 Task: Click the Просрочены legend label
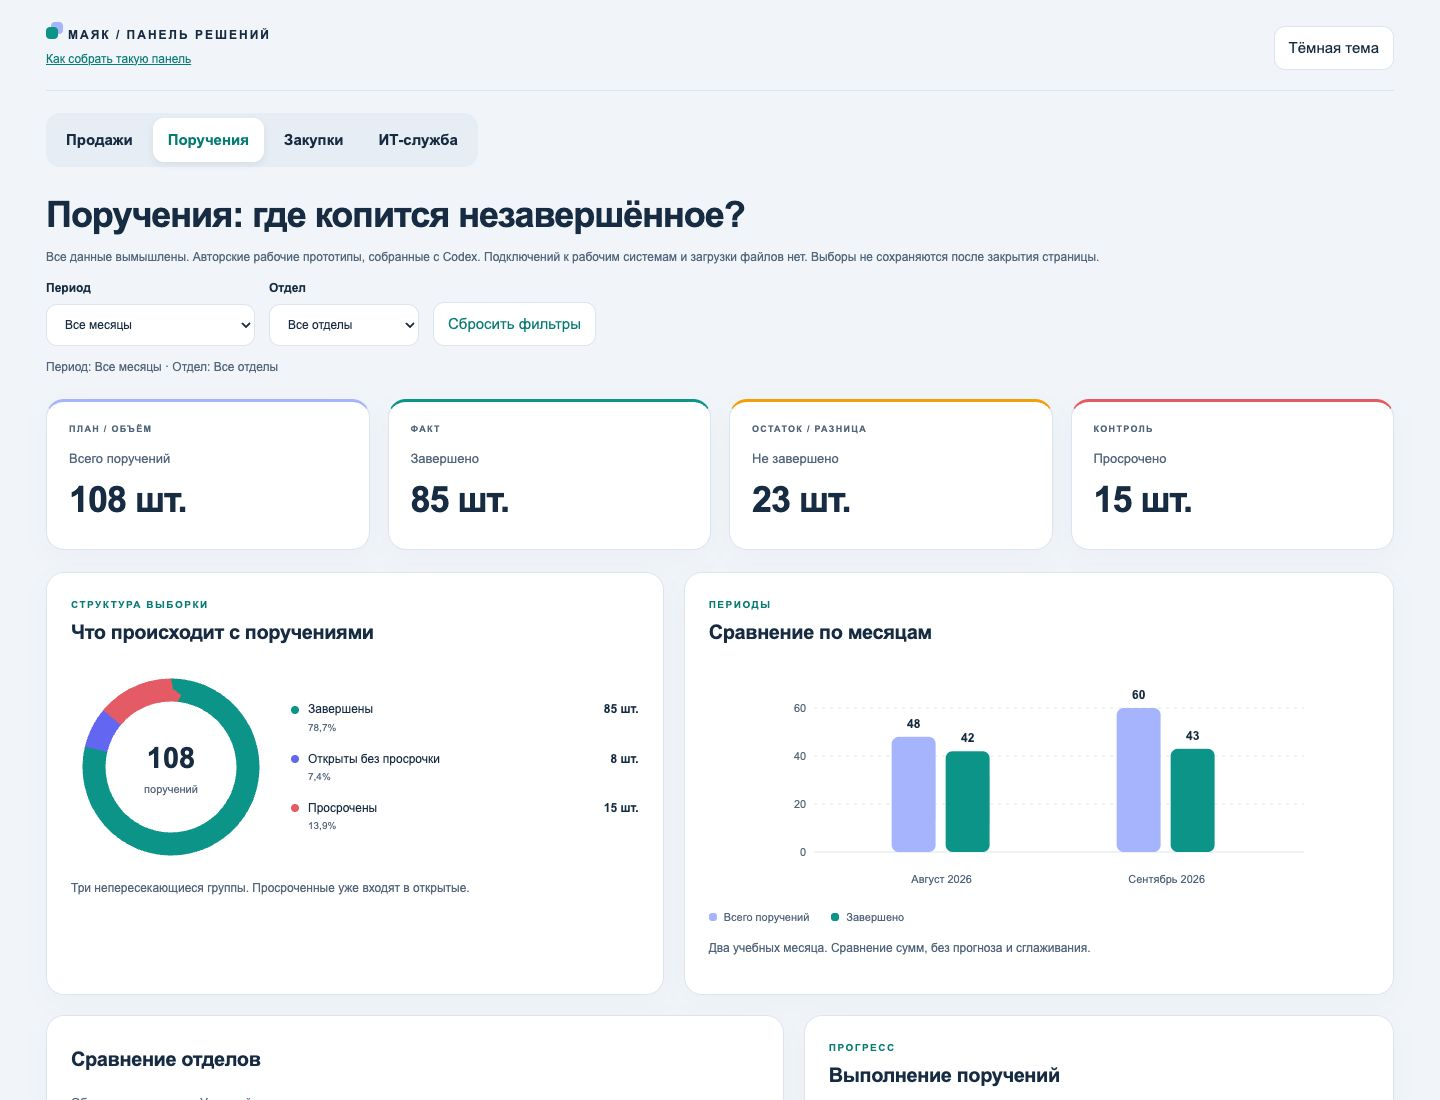(x=342, y=808)
